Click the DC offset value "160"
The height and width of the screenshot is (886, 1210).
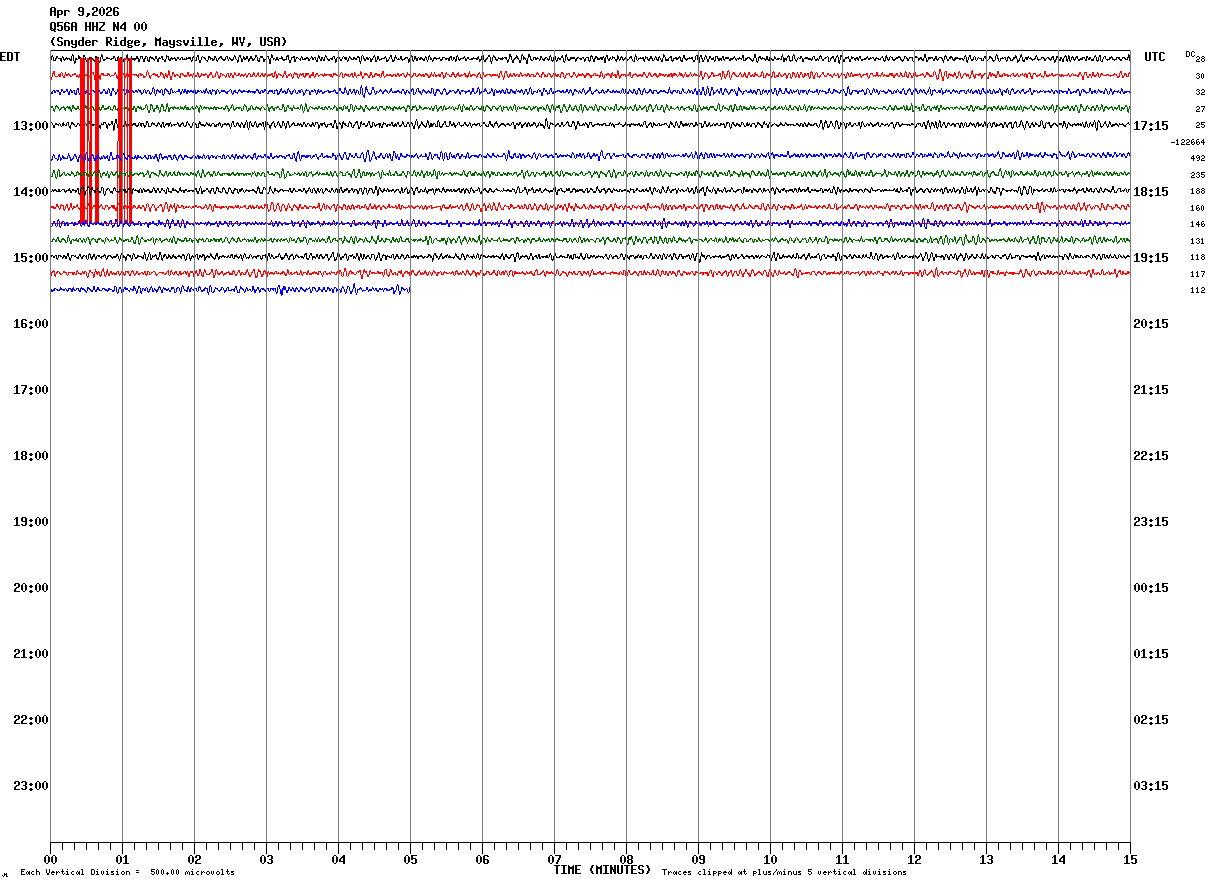1198,208
